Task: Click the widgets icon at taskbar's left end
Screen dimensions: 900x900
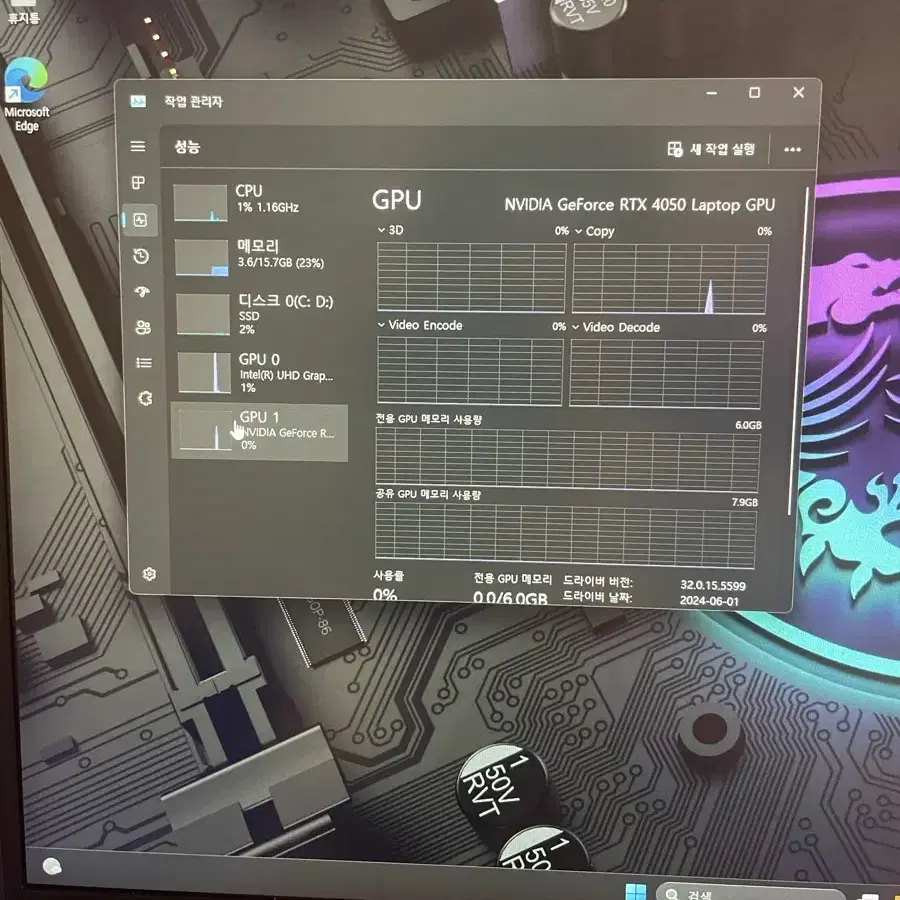Action: click(52, 866)
